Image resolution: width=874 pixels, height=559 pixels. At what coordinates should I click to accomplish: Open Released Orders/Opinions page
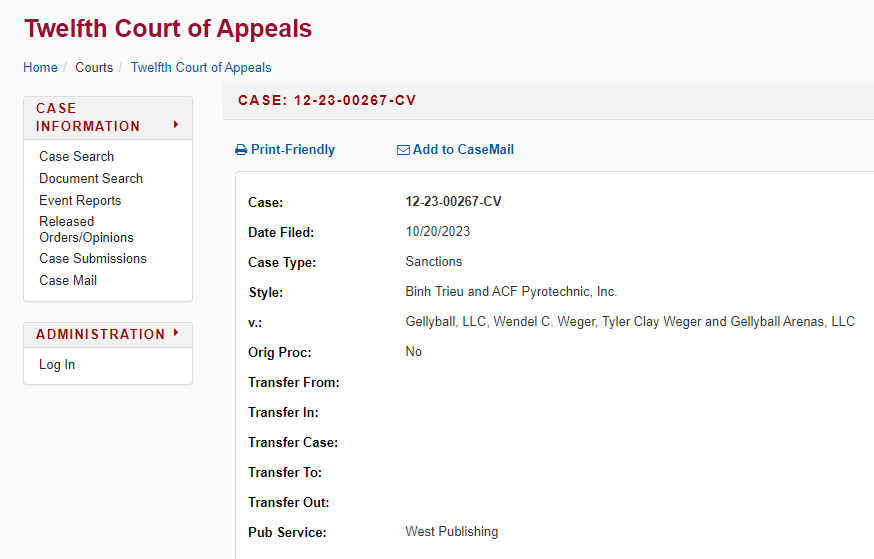point(86,230)
